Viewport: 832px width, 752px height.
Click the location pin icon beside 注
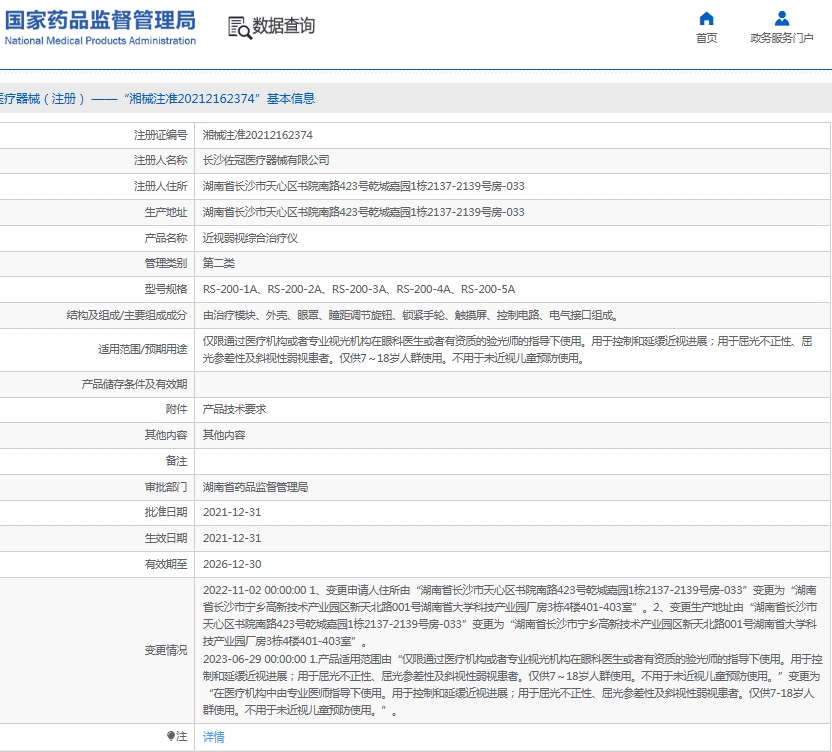point(170,736)
